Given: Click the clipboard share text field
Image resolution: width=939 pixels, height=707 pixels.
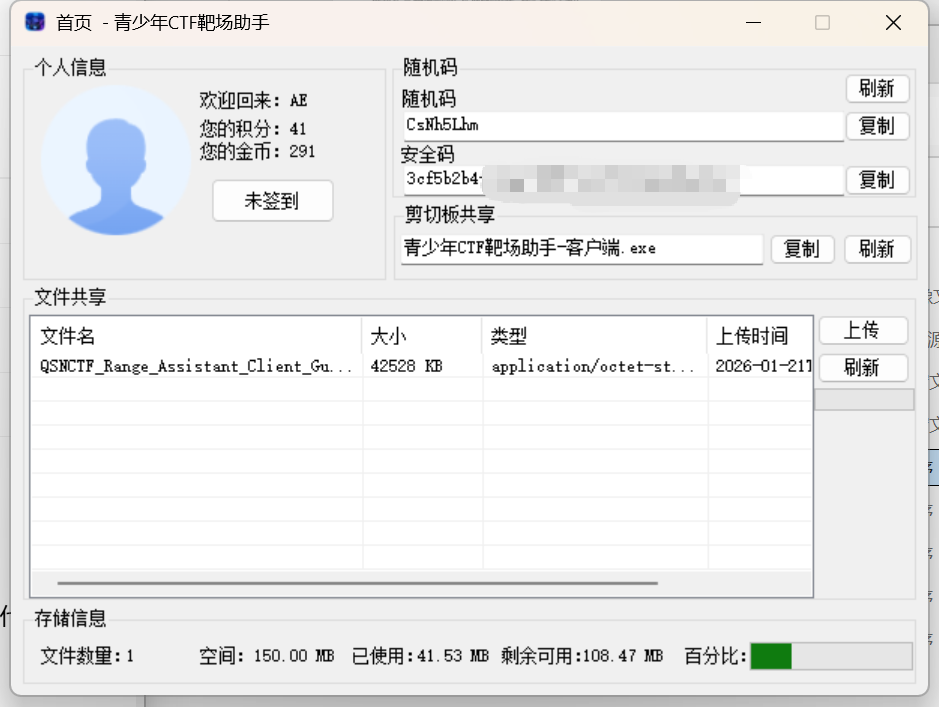Looking at the screenshot, I should click(x=580, y=249).
